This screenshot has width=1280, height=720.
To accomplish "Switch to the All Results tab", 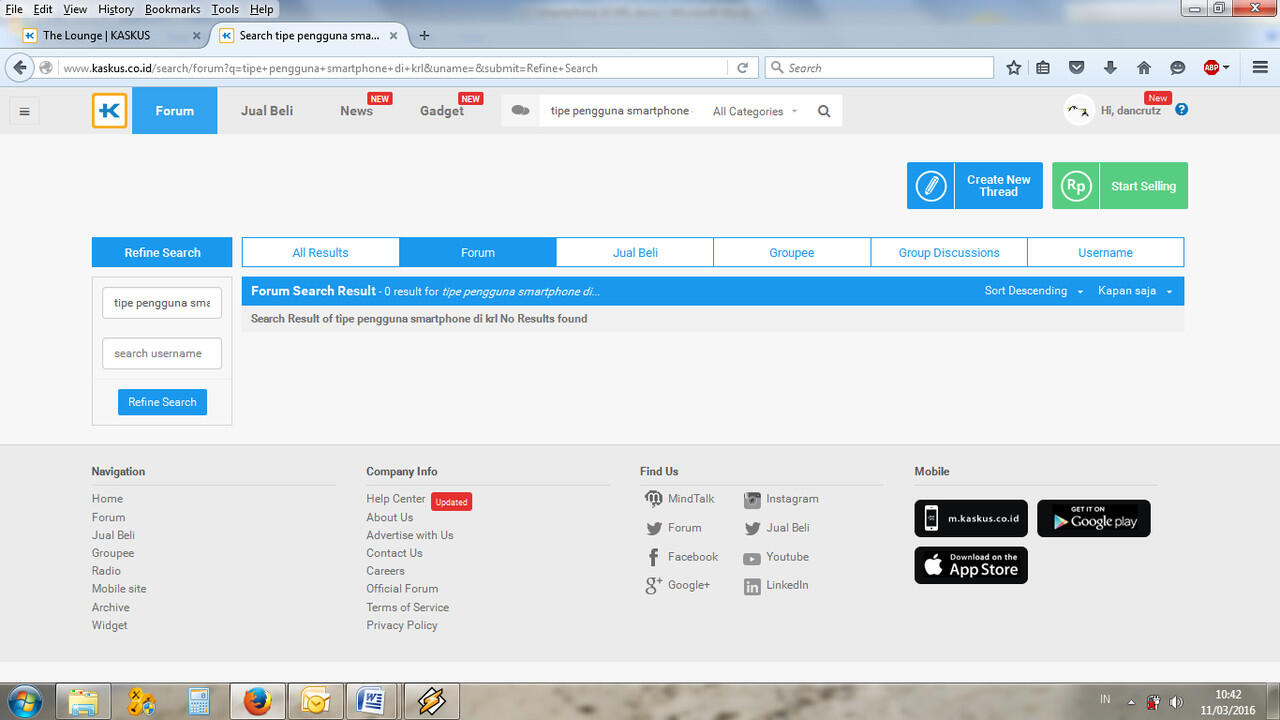I will (x=320, y=252).
